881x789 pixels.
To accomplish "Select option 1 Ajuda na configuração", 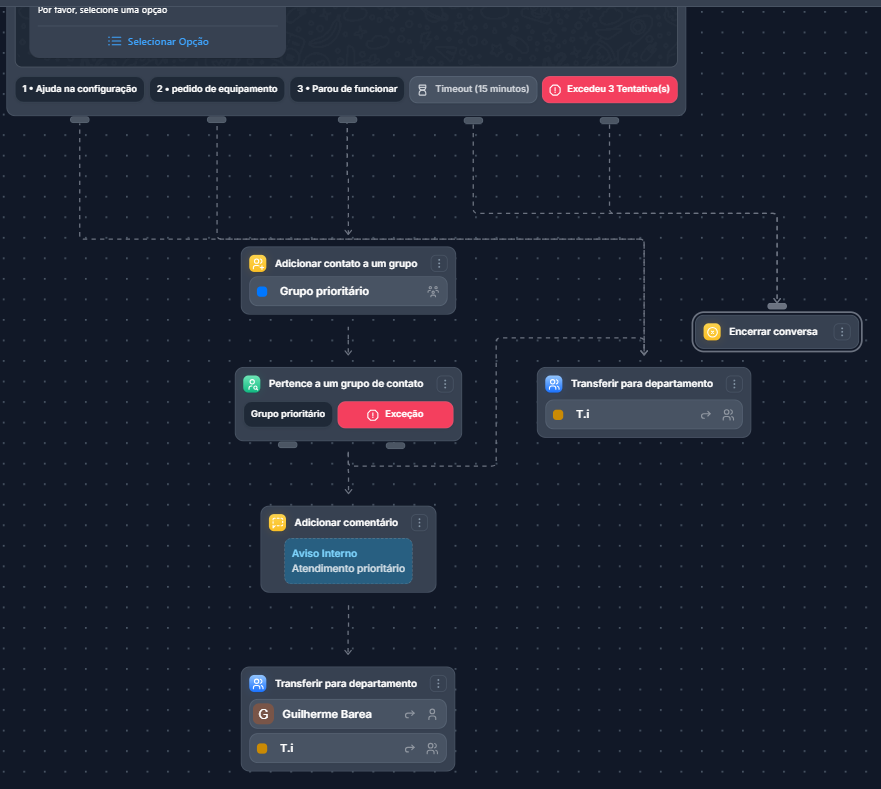I will click(x=79, y=89).
